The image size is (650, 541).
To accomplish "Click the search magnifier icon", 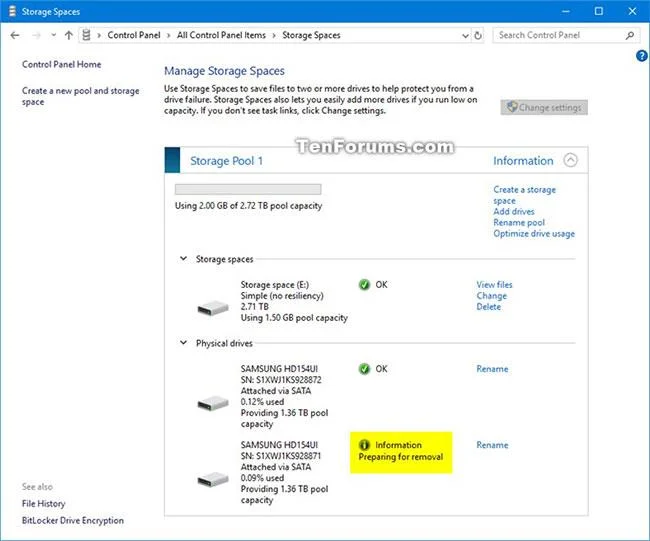I will tap(630, 35).
